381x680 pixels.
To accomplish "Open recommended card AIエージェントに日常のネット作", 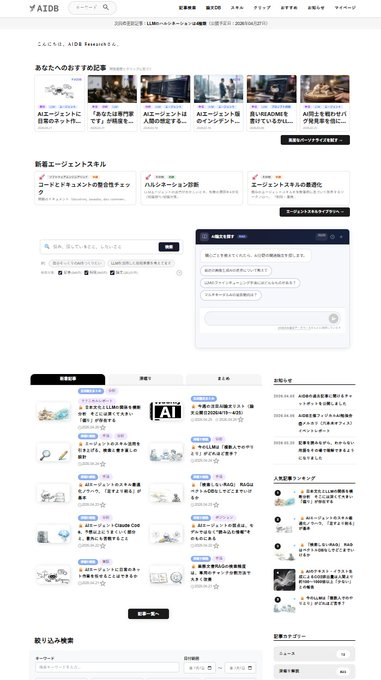I will tap(60, 103).
